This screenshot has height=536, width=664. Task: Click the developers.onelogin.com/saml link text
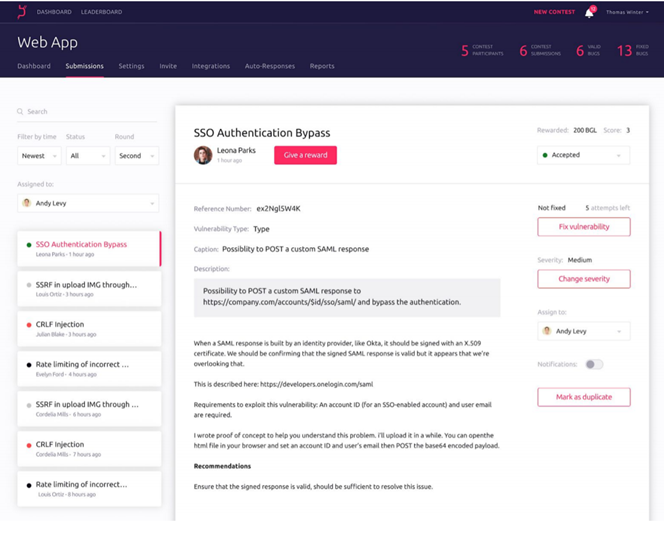pos(316,384)
